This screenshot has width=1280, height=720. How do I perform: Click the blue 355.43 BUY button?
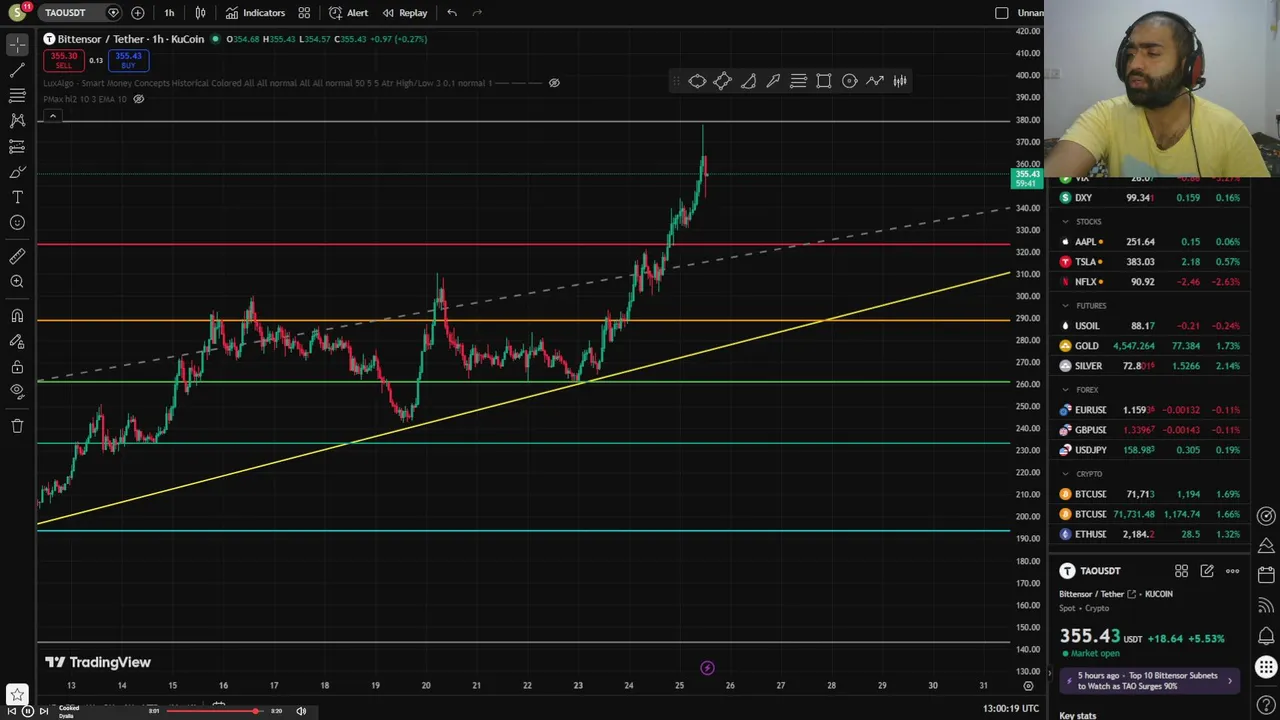pyautogui.click(x=128, y=60)
